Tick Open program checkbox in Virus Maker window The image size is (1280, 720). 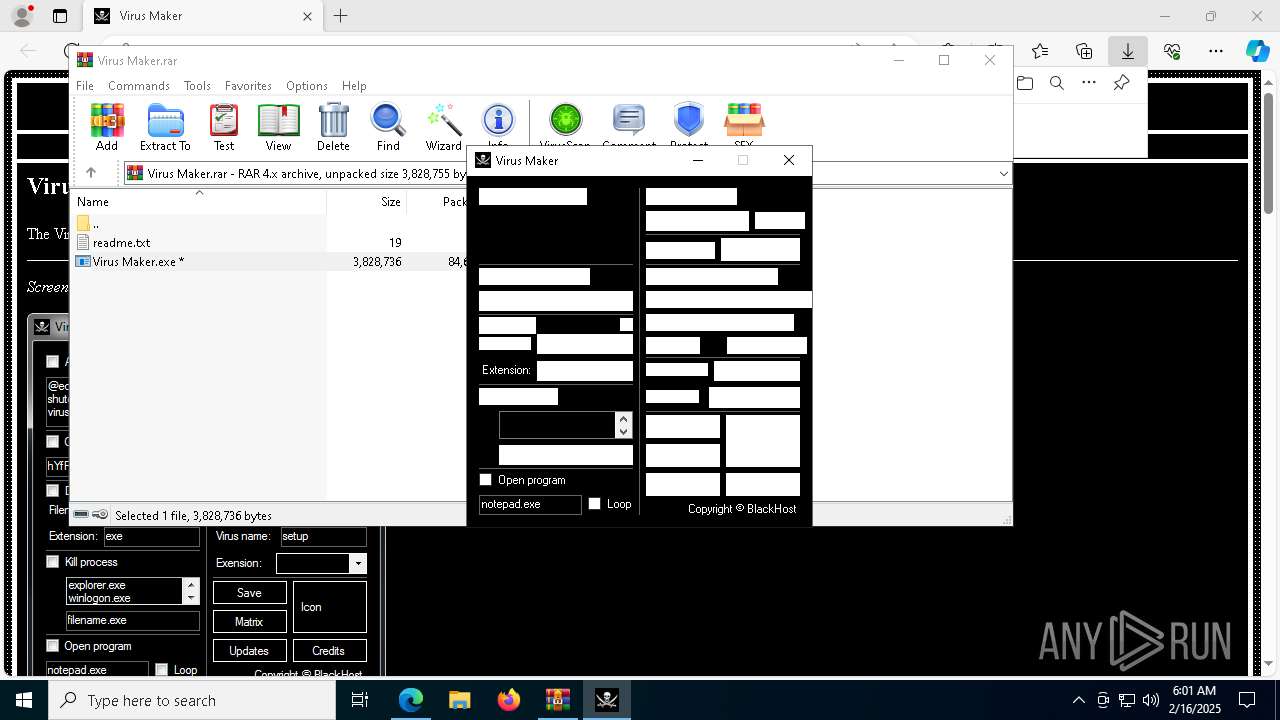[x=486, y=480]
